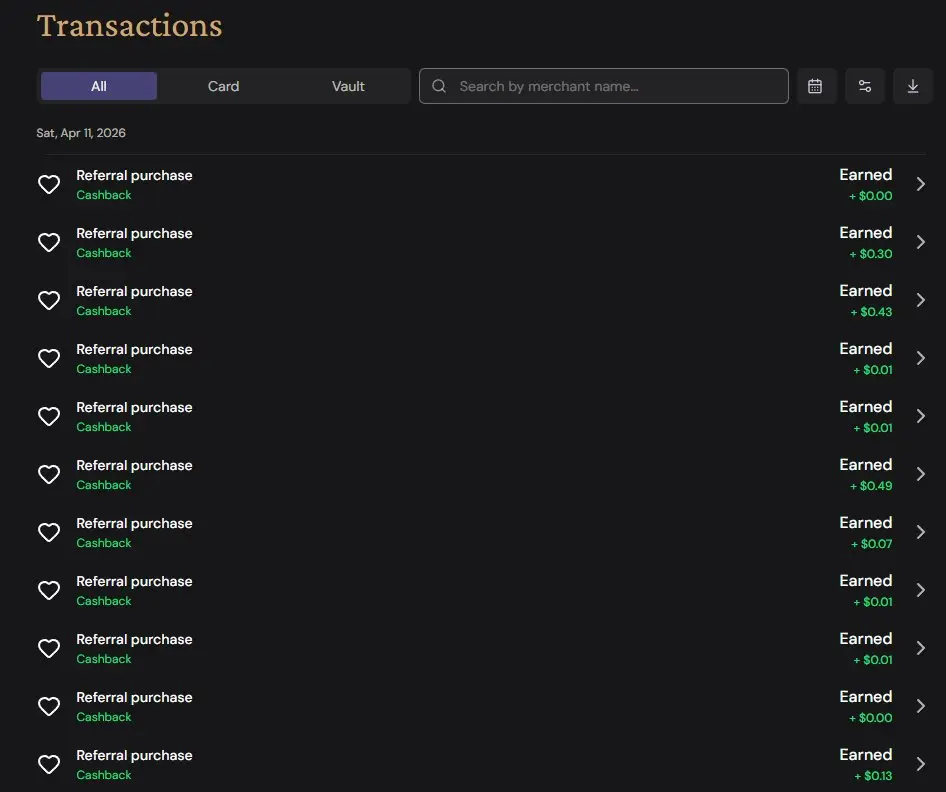
Task: Click the search magnifier icon
Action: pyautogui.click(x=439, y=86)
